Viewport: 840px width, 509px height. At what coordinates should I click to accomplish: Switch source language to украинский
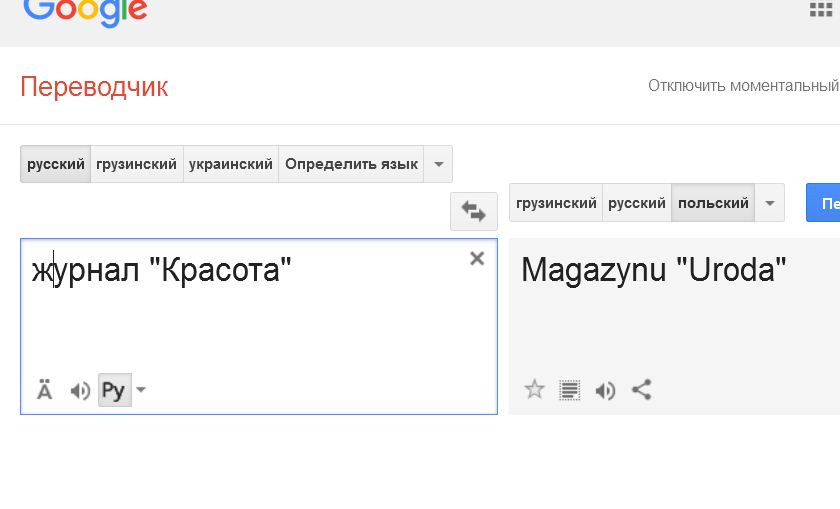[x=231, y=164]
